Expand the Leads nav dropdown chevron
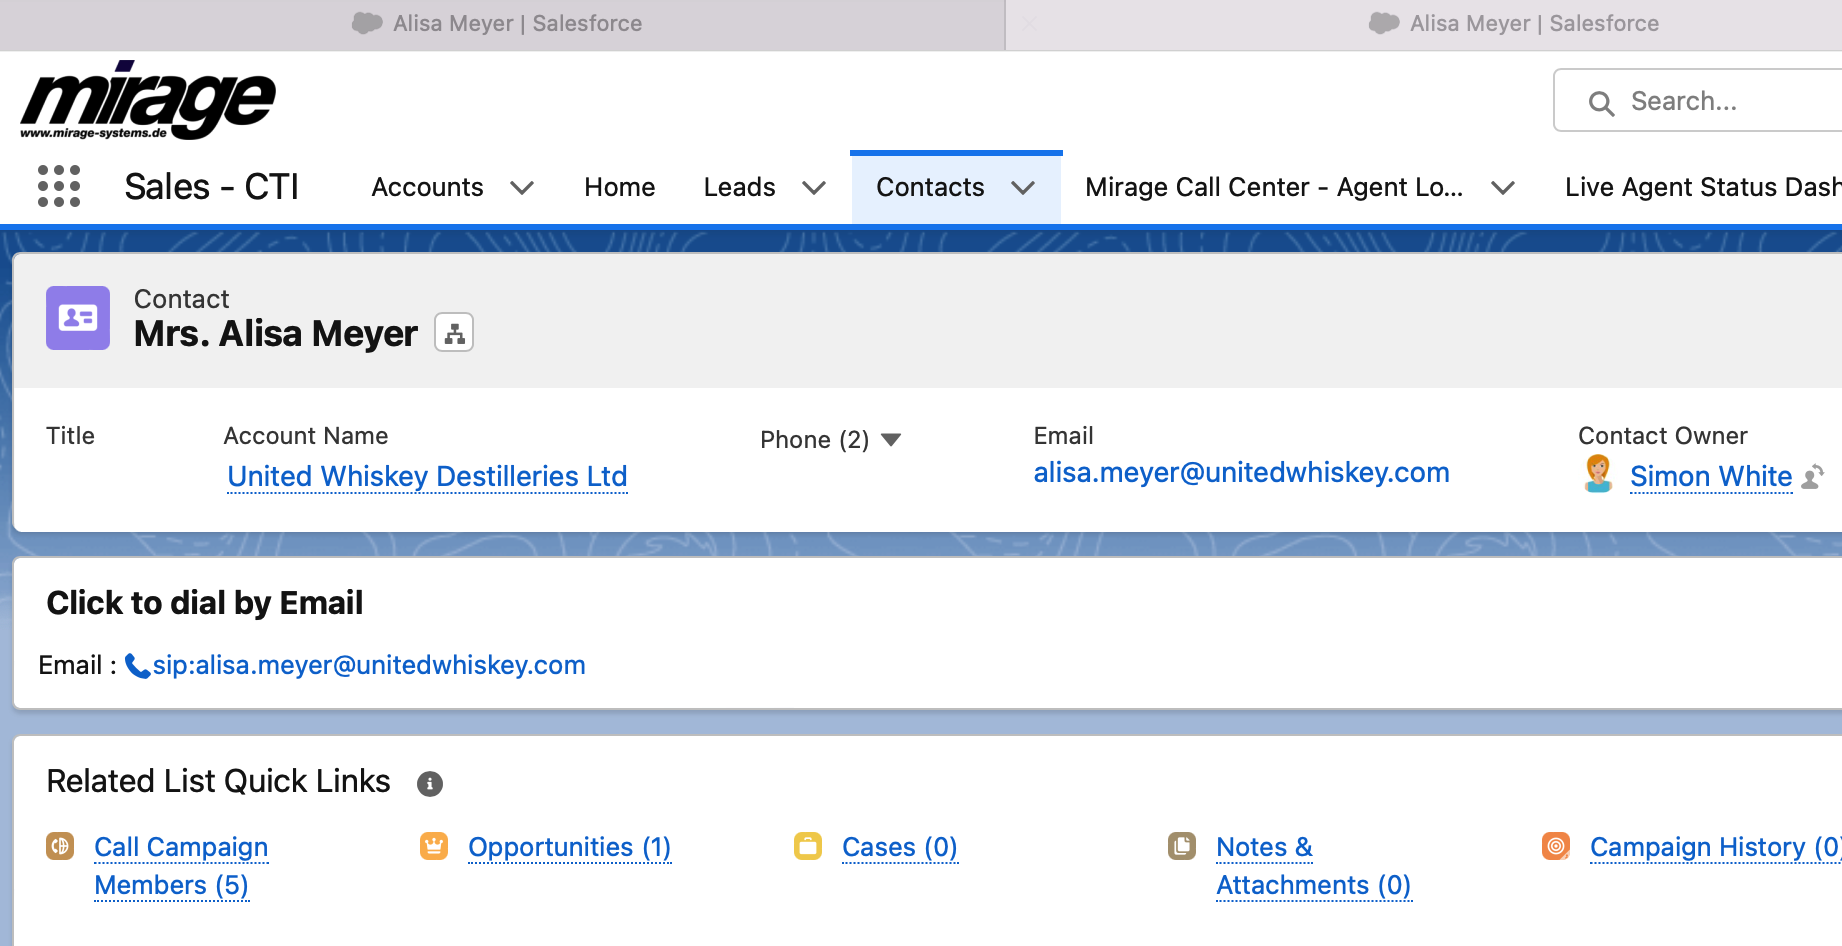Image resolution: width=1842 pixels, height=946 pixels. click(x=814, y=188)
